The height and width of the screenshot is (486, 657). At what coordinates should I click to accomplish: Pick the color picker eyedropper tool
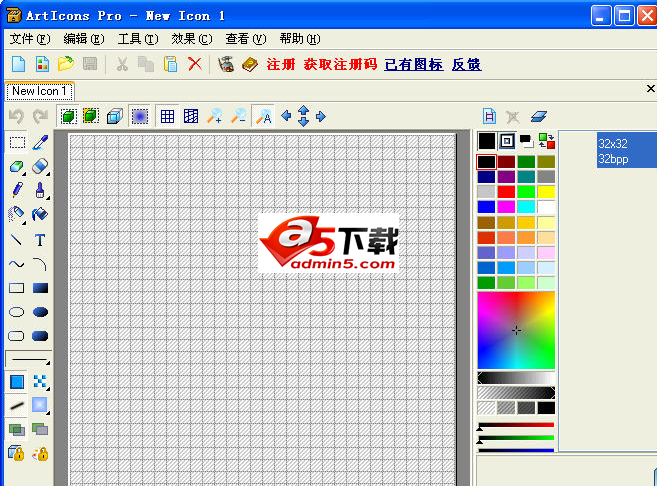(40, 142)
